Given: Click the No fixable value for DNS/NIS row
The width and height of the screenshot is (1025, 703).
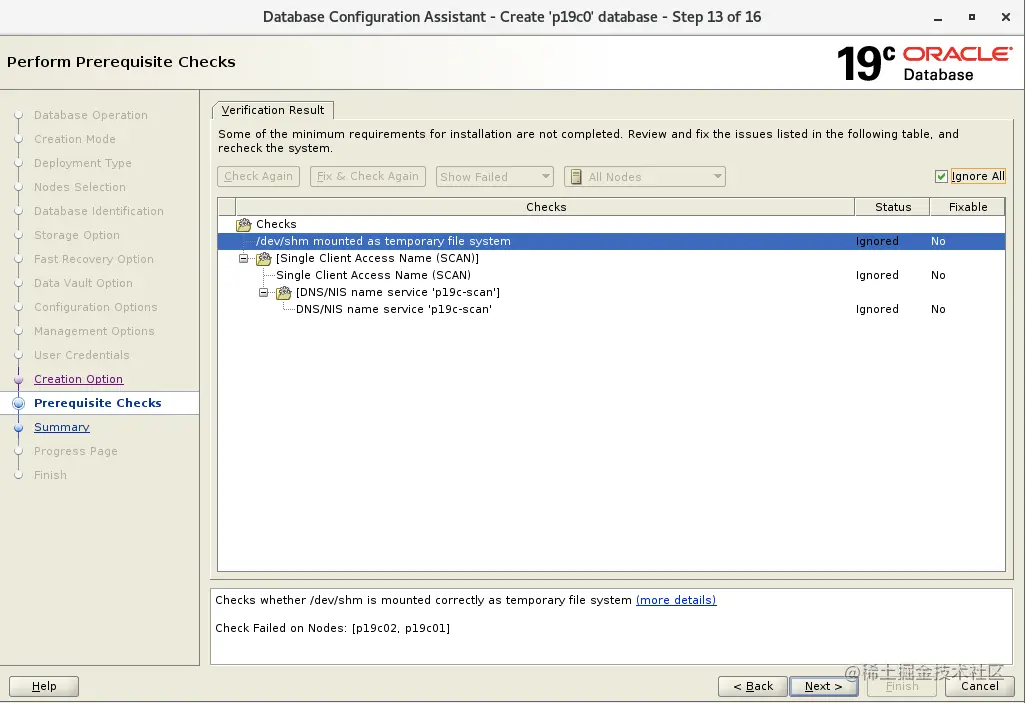Looking at the screenshot, I should (x=938, y=309).
